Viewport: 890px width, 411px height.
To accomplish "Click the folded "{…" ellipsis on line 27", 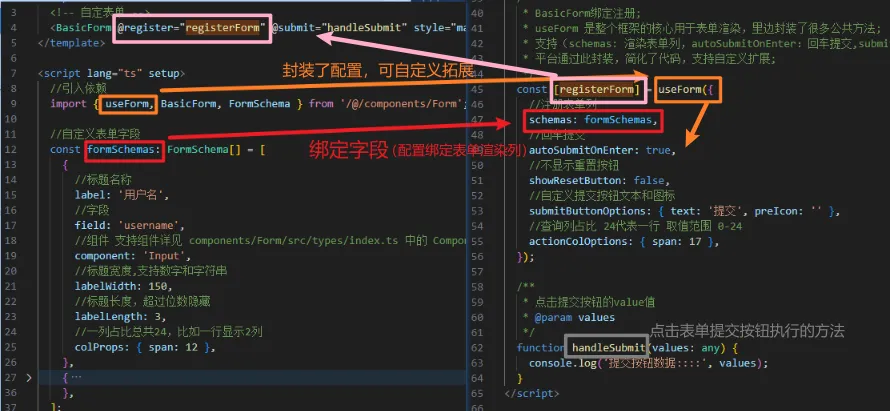I will (x=72, y=377).
